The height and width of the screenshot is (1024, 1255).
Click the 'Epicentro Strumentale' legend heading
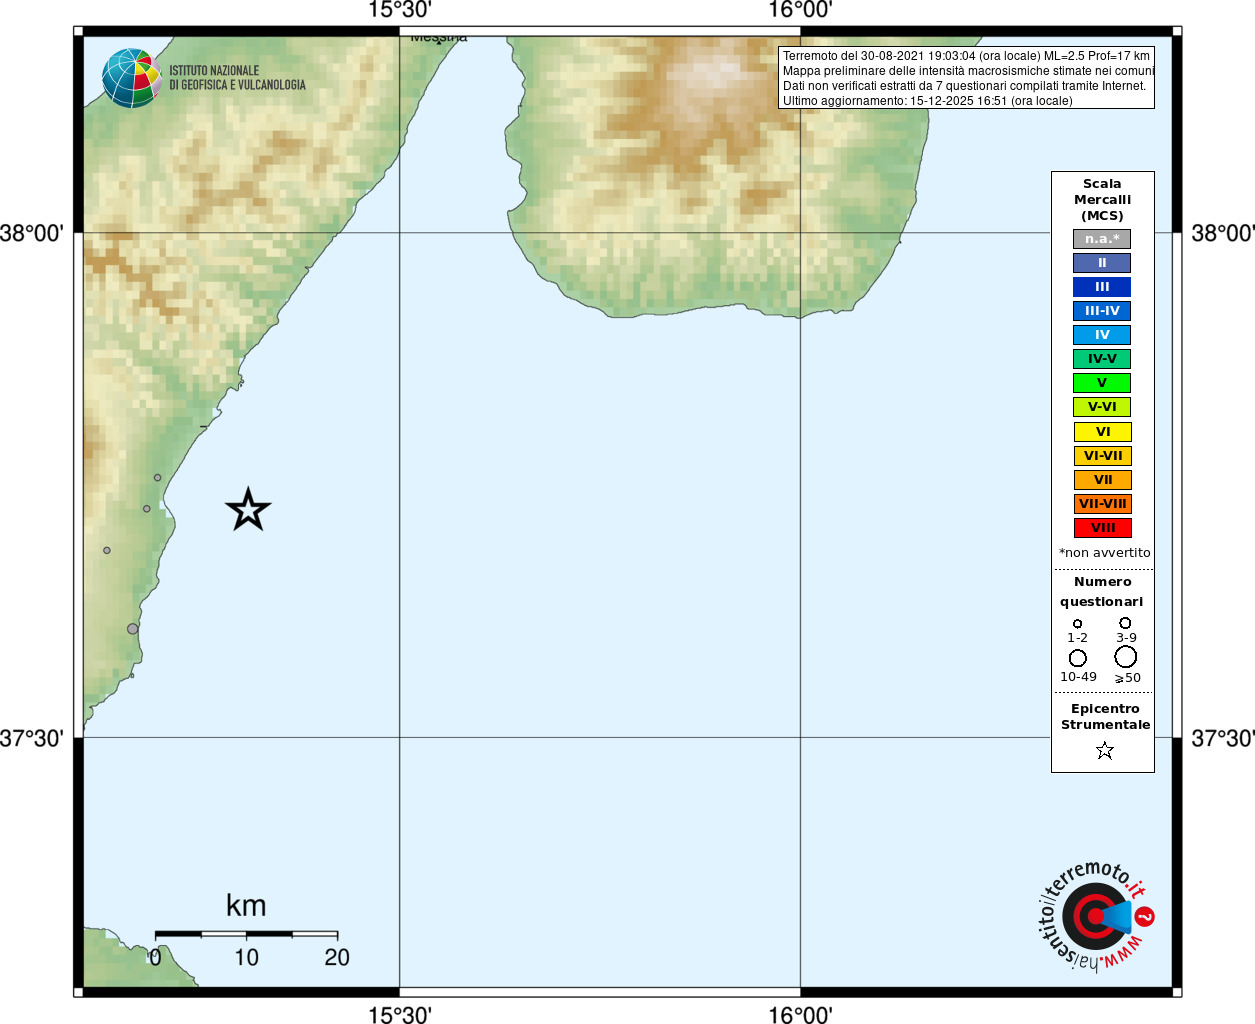click(x=1105, y=716)
